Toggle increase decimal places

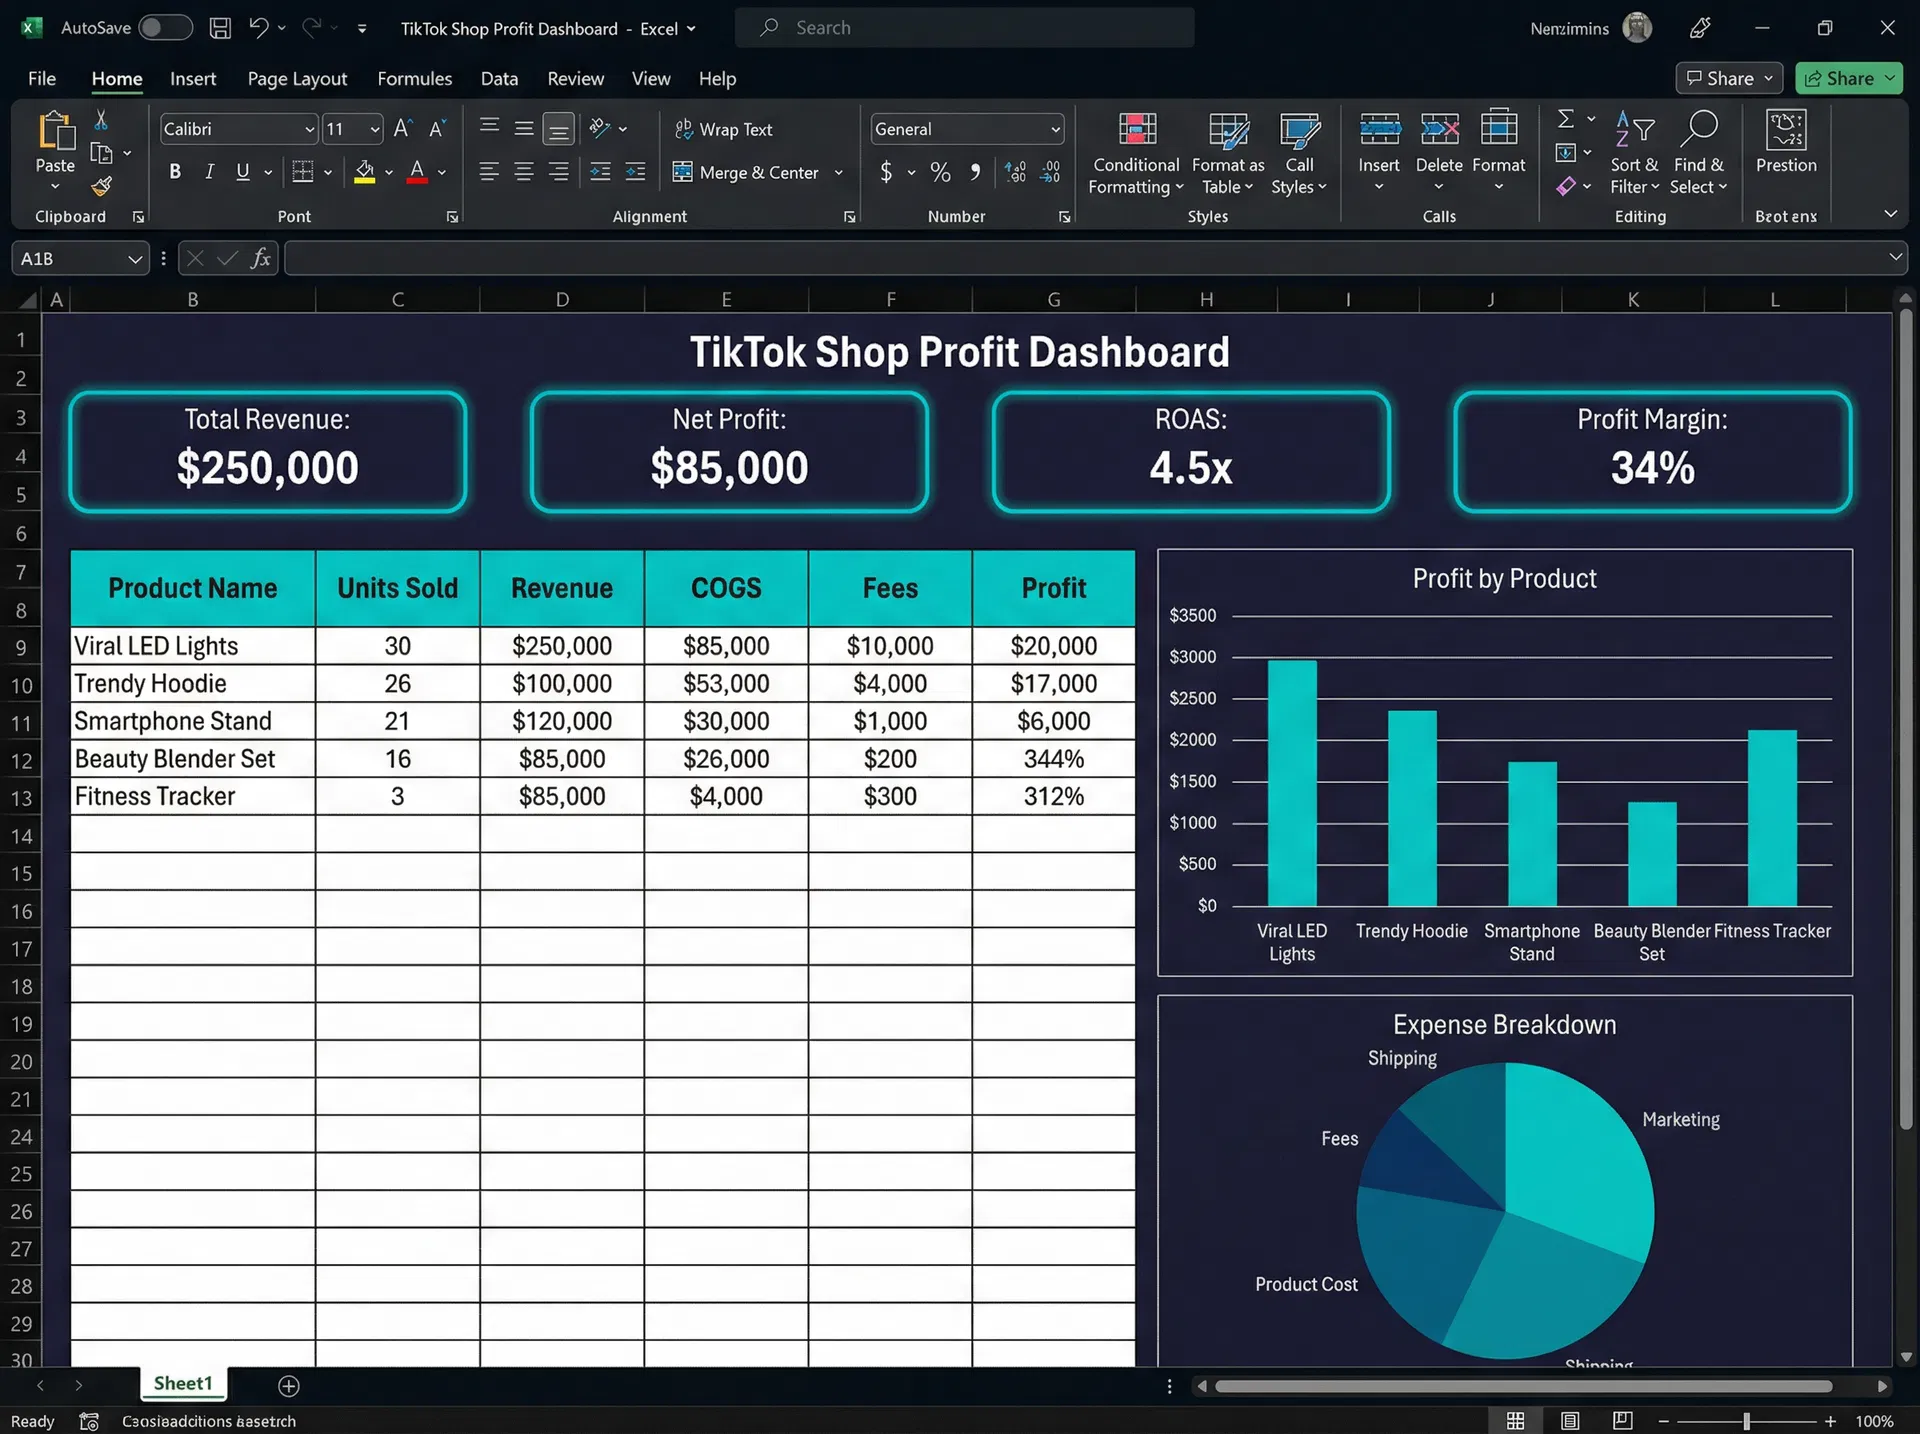1015,172
